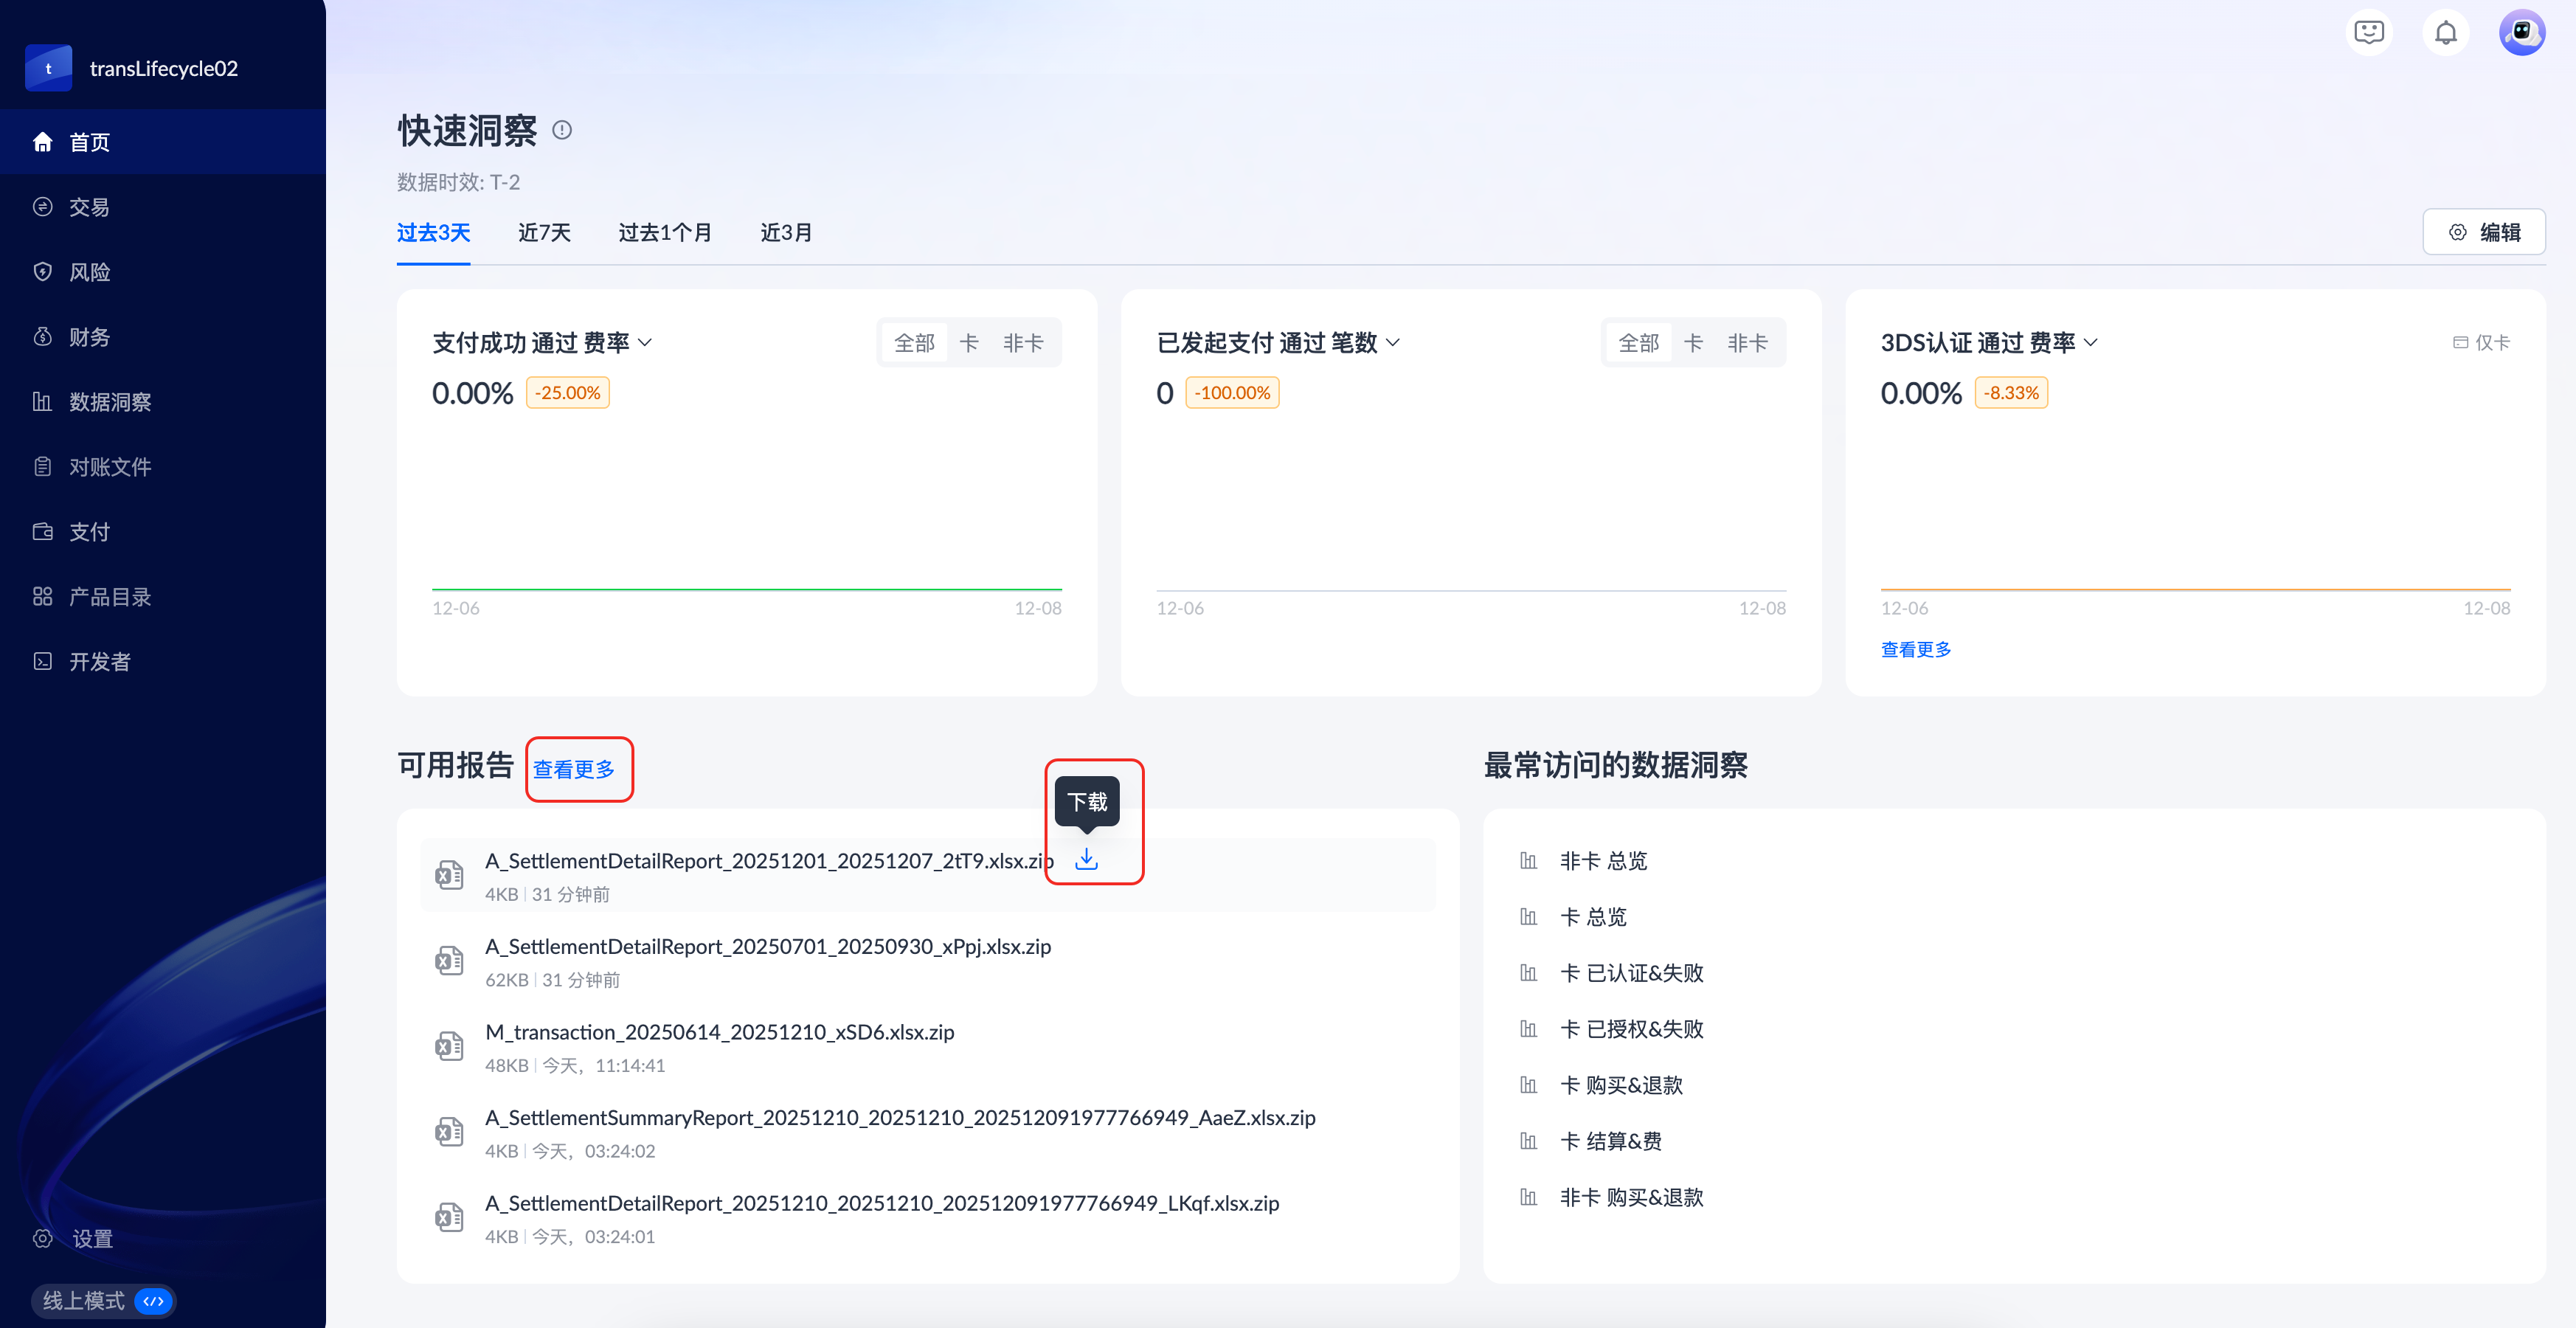Open 数据洞察 in the sidebar

pyautogui.click(x=110, y=402)
